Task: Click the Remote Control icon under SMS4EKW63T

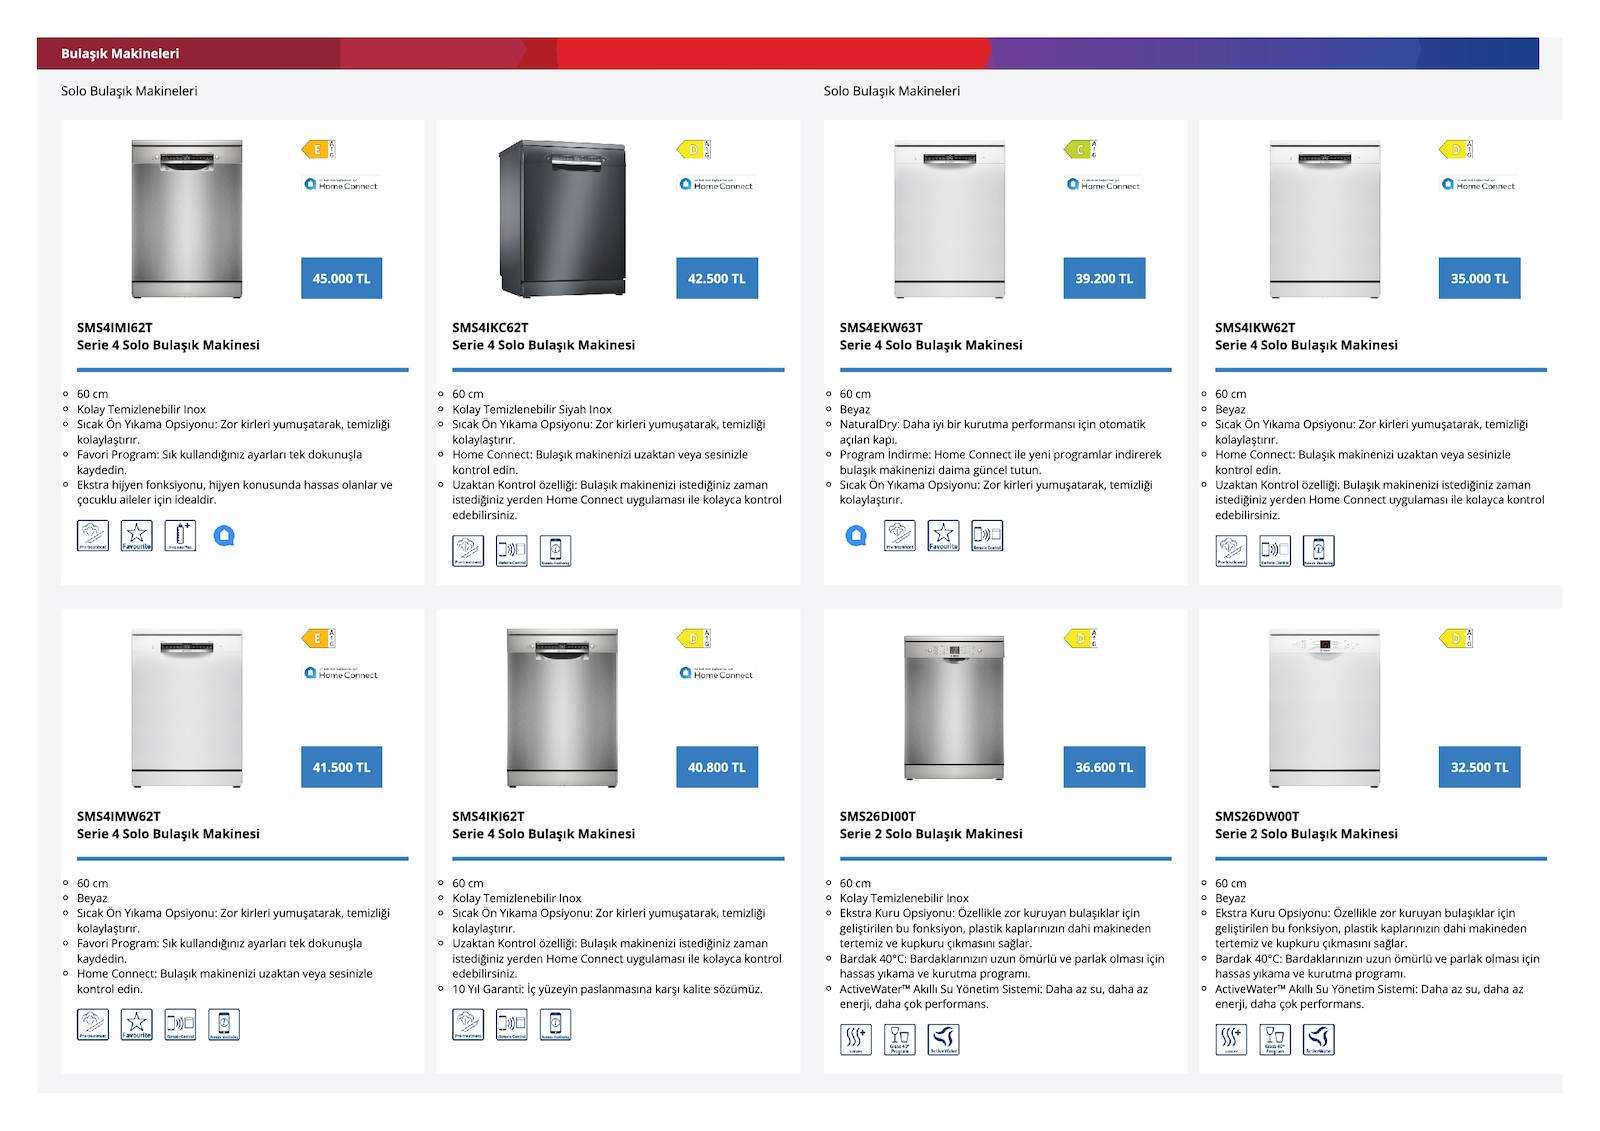Action: pyautogui.click(x=987, y=536)
